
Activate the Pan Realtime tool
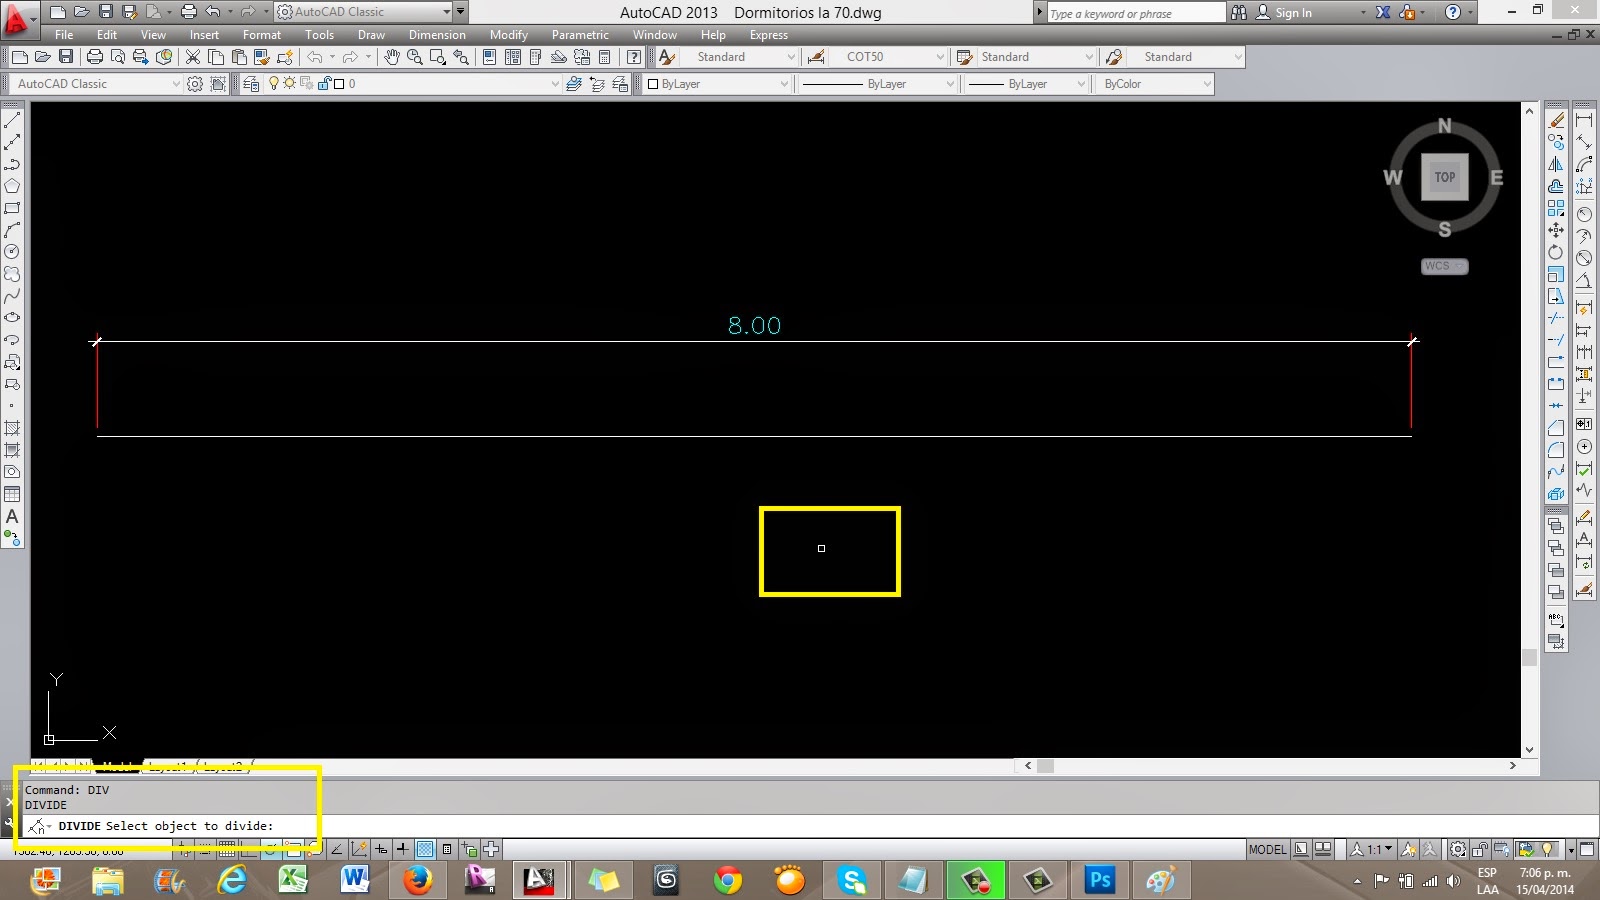391,57
